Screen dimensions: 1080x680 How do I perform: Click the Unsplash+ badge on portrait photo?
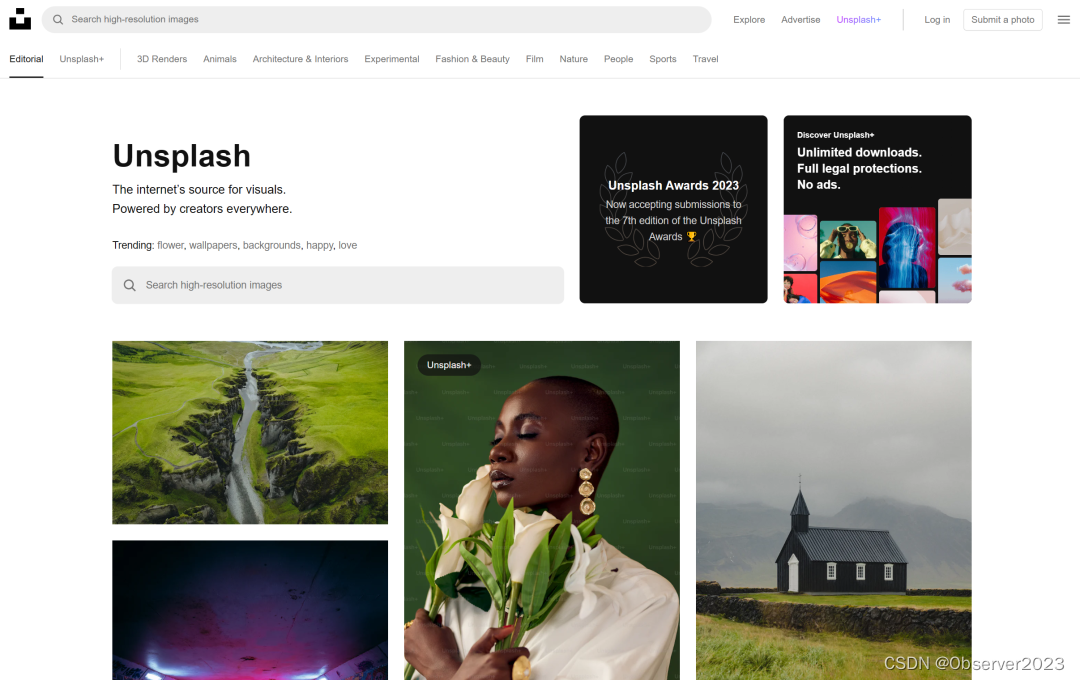click(x=449, y=365)
